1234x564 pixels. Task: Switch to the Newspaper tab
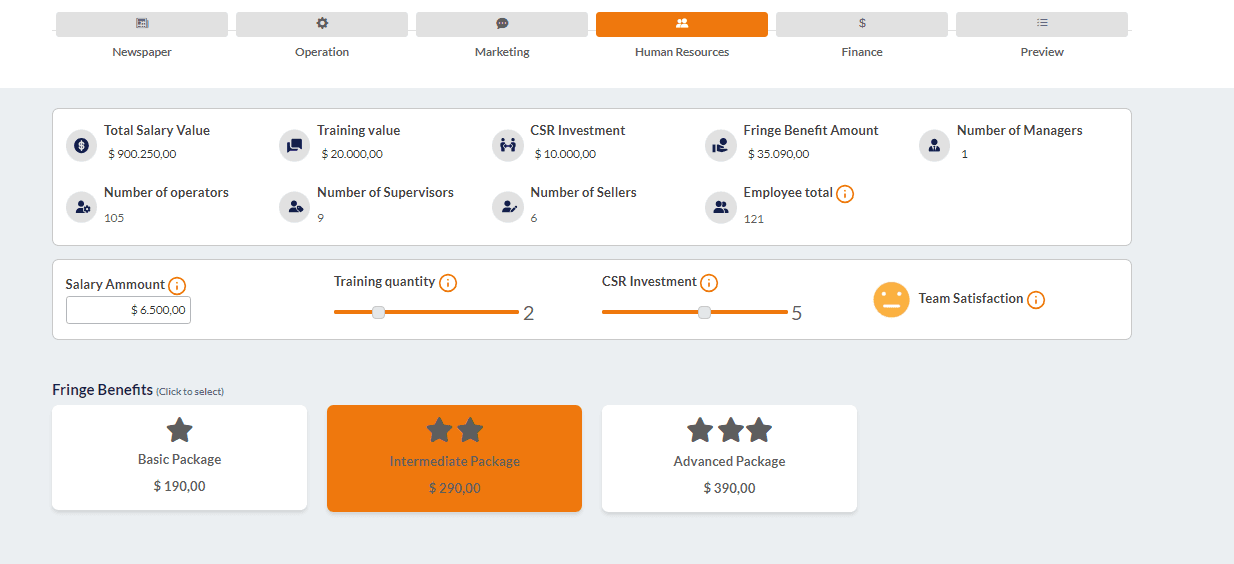coord(142,24)
